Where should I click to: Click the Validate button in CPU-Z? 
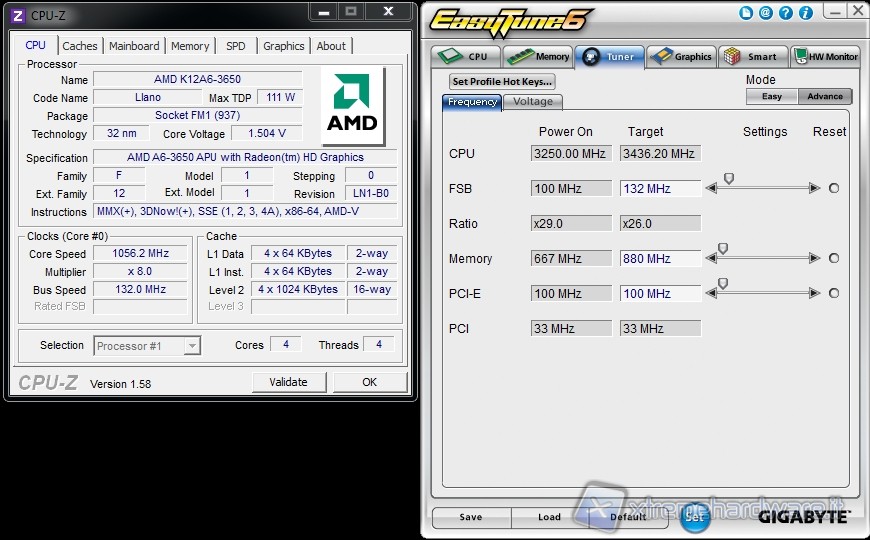[288, 382]
